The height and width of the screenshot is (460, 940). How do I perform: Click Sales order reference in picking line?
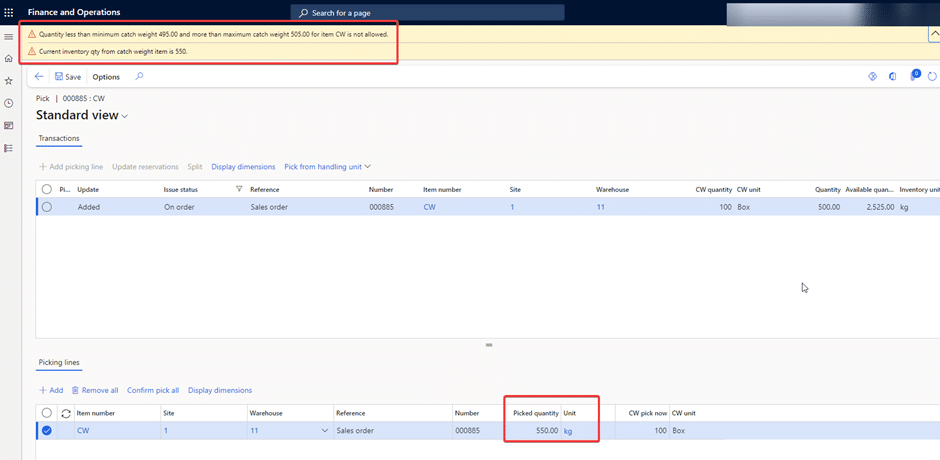tap(355, 431)
